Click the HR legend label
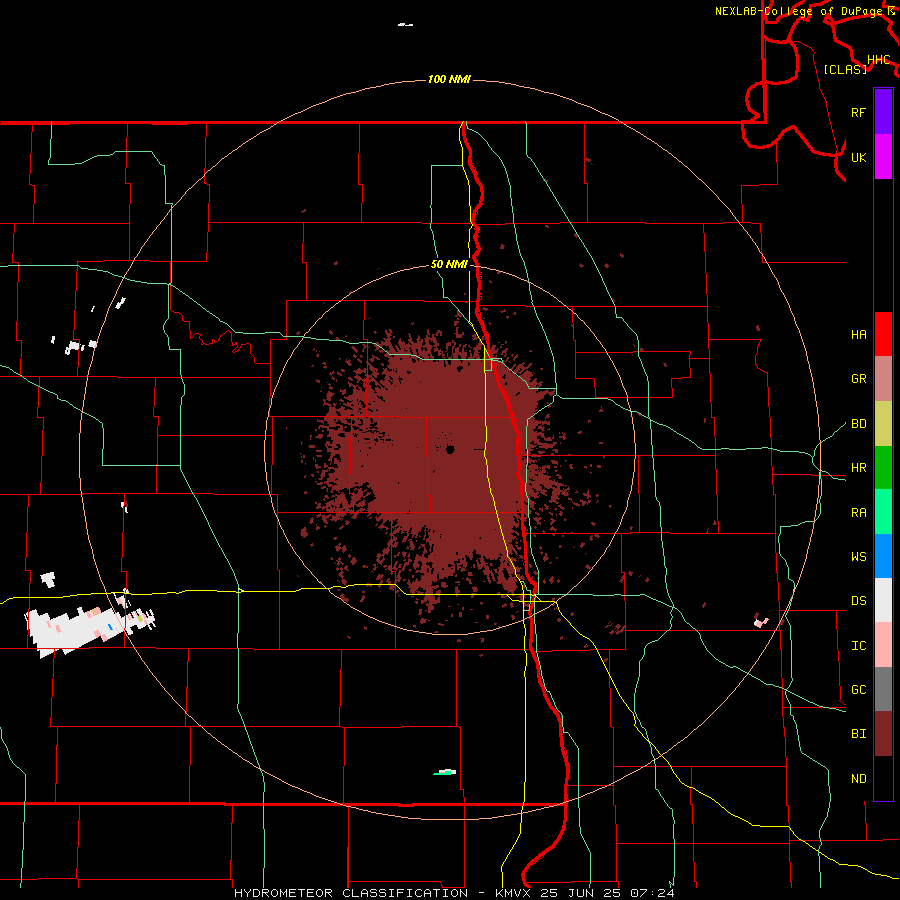The image size is (900, 900). (x=858, y=468)
